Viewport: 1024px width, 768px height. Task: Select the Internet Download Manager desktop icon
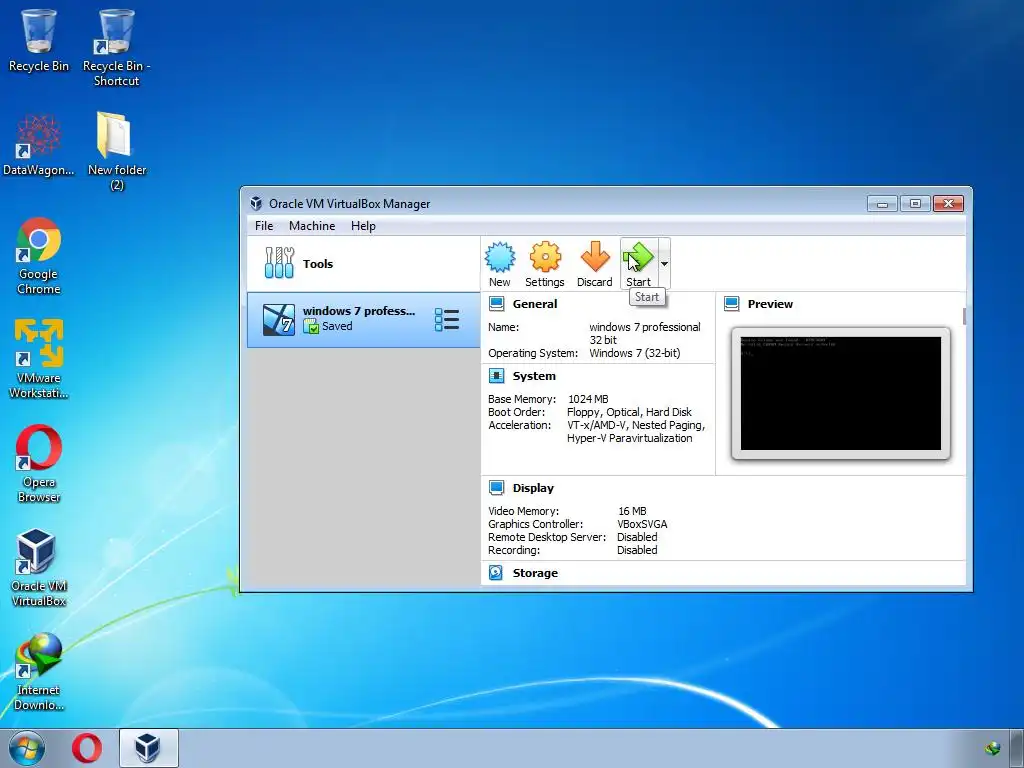tap(39, 671)
